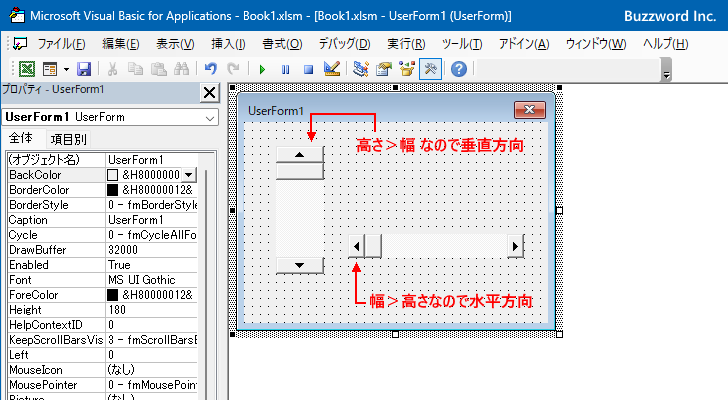This screenshot has width=728, height=400.
Task: Select the BorderStyle property row
Action: click(103, 205)
